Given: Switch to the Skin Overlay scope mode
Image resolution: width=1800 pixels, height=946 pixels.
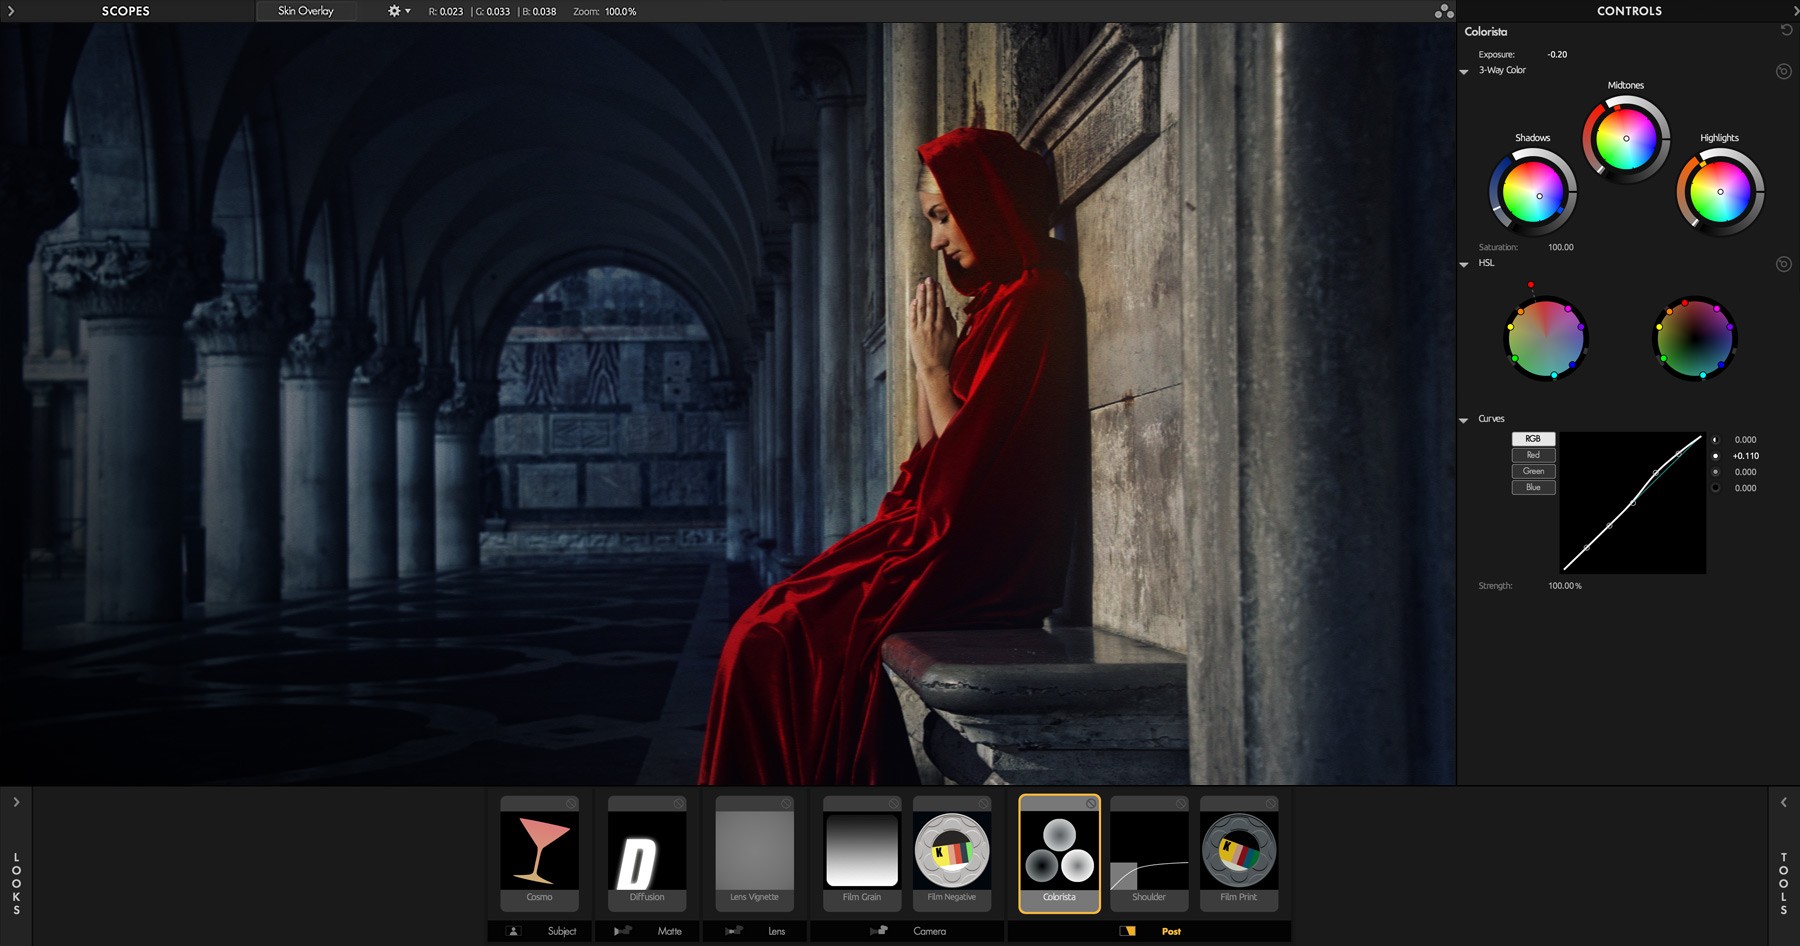Looking at the screenshot, I should pos(308,11).
